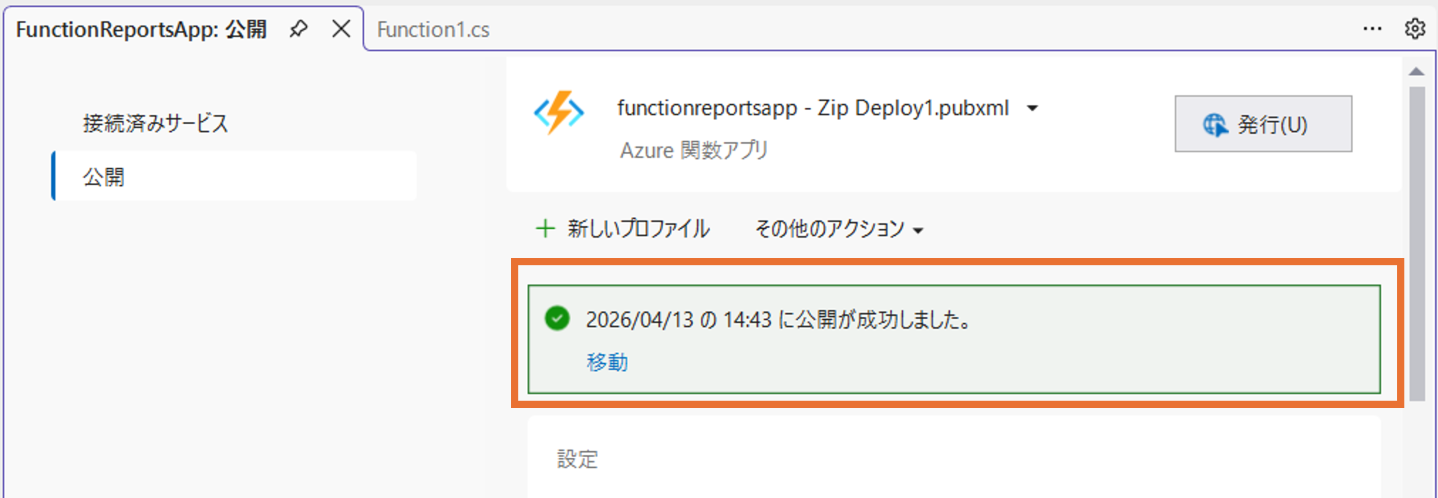Open 接続済みサービス in the sidebar
Image resolution: width=1438 pixels, height=498 pixels.
tap(156, 124)
